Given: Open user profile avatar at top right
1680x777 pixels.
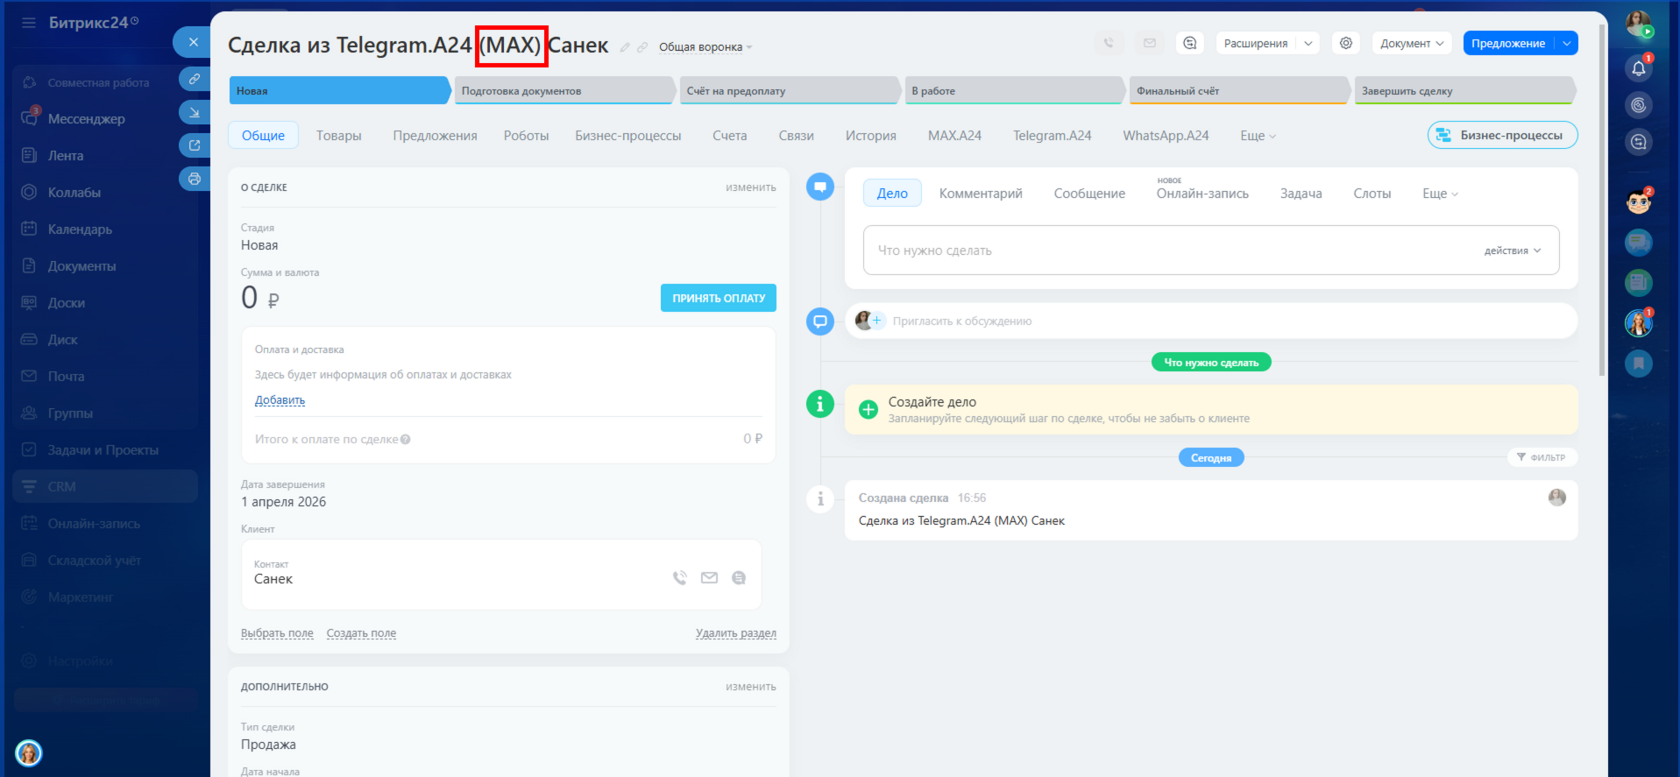Looking at the screenshot, I should click(1638, 24).
